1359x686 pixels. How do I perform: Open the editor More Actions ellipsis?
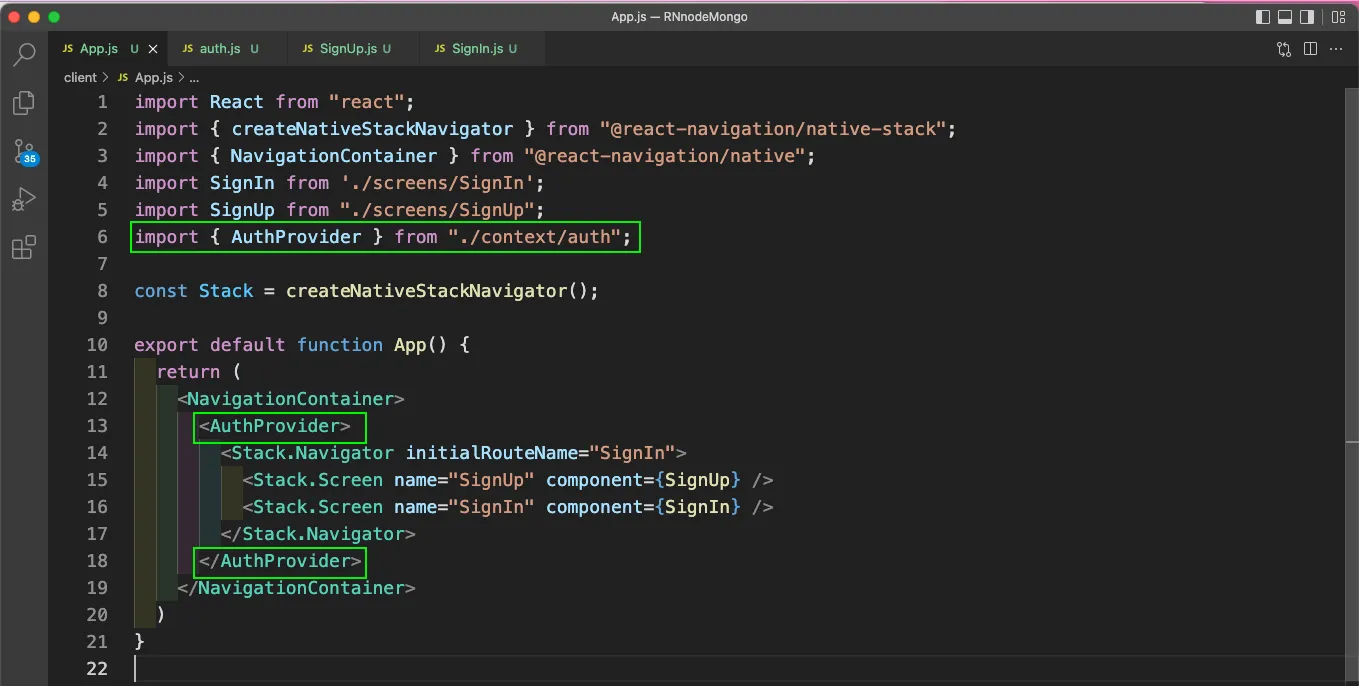(x=1337, y=49)
